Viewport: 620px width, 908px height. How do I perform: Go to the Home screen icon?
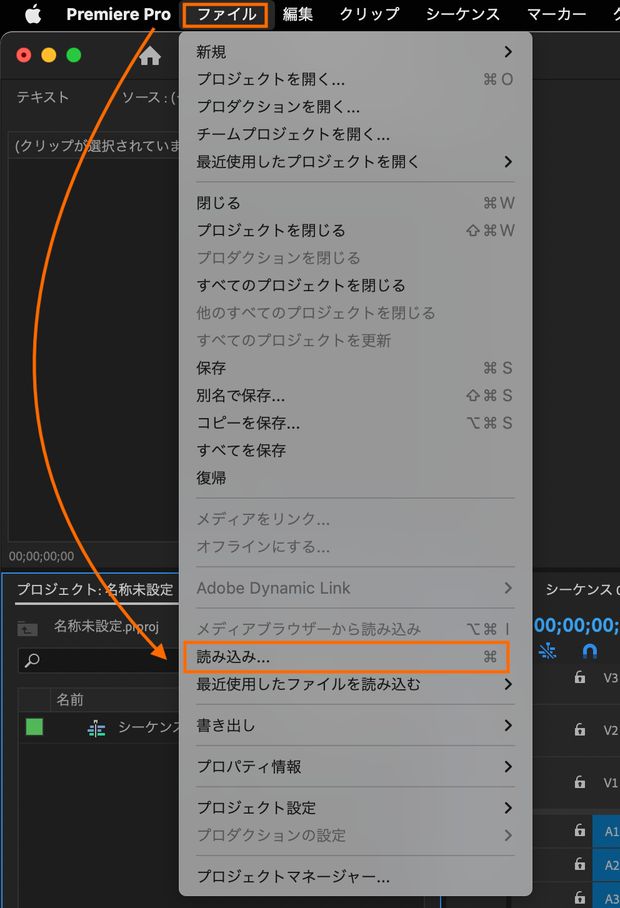point(149,56)
